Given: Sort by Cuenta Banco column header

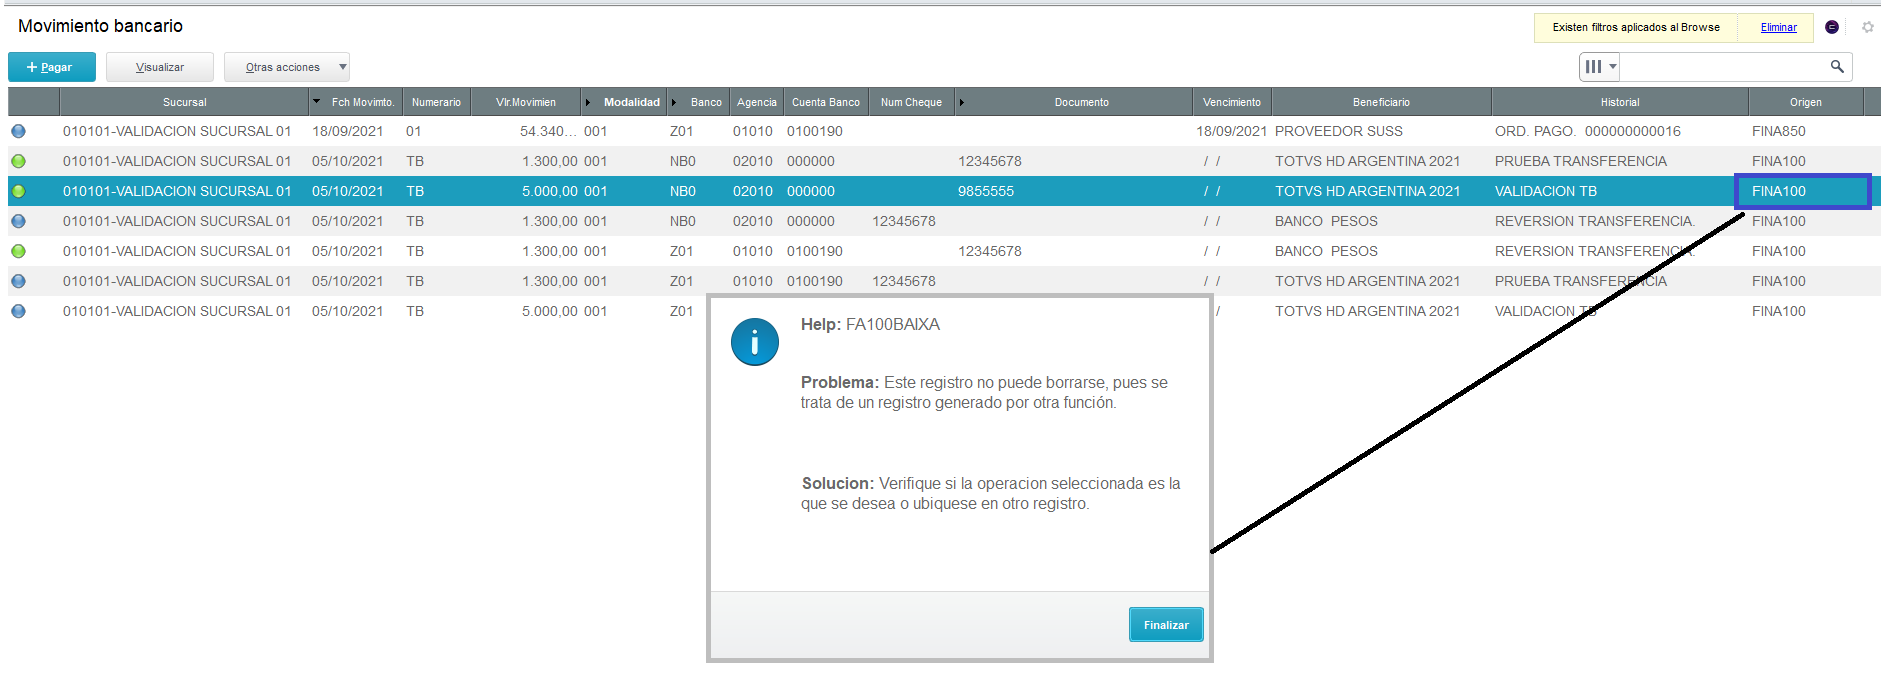Looking at the screenshot, I should [x=826, y=102].
